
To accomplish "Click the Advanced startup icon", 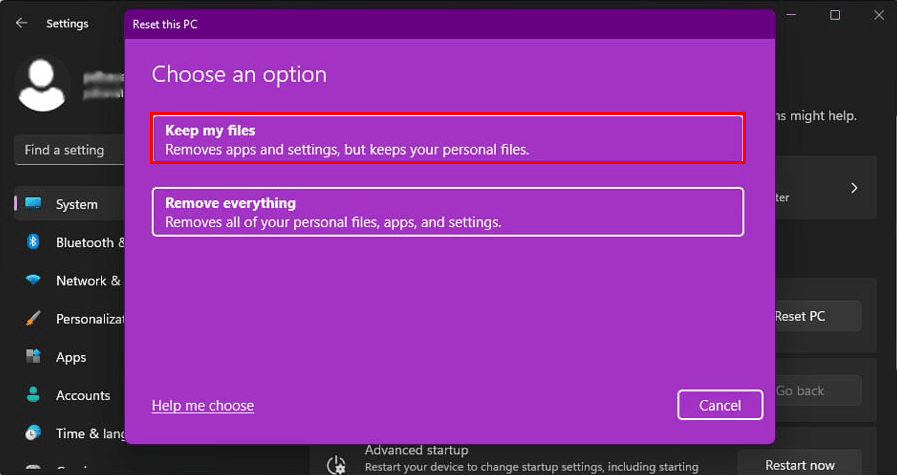I will pyautogui.click(x=339, y=462).
